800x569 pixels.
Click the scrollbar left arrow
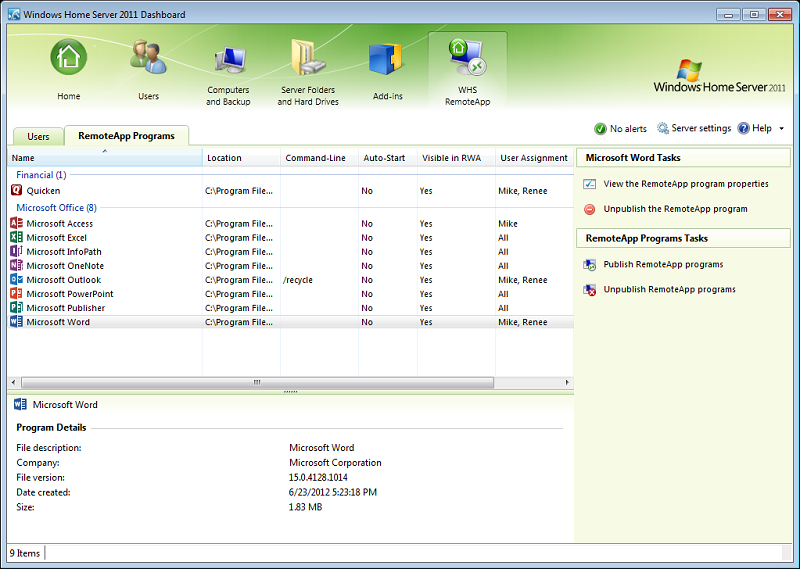click(13, 382)
